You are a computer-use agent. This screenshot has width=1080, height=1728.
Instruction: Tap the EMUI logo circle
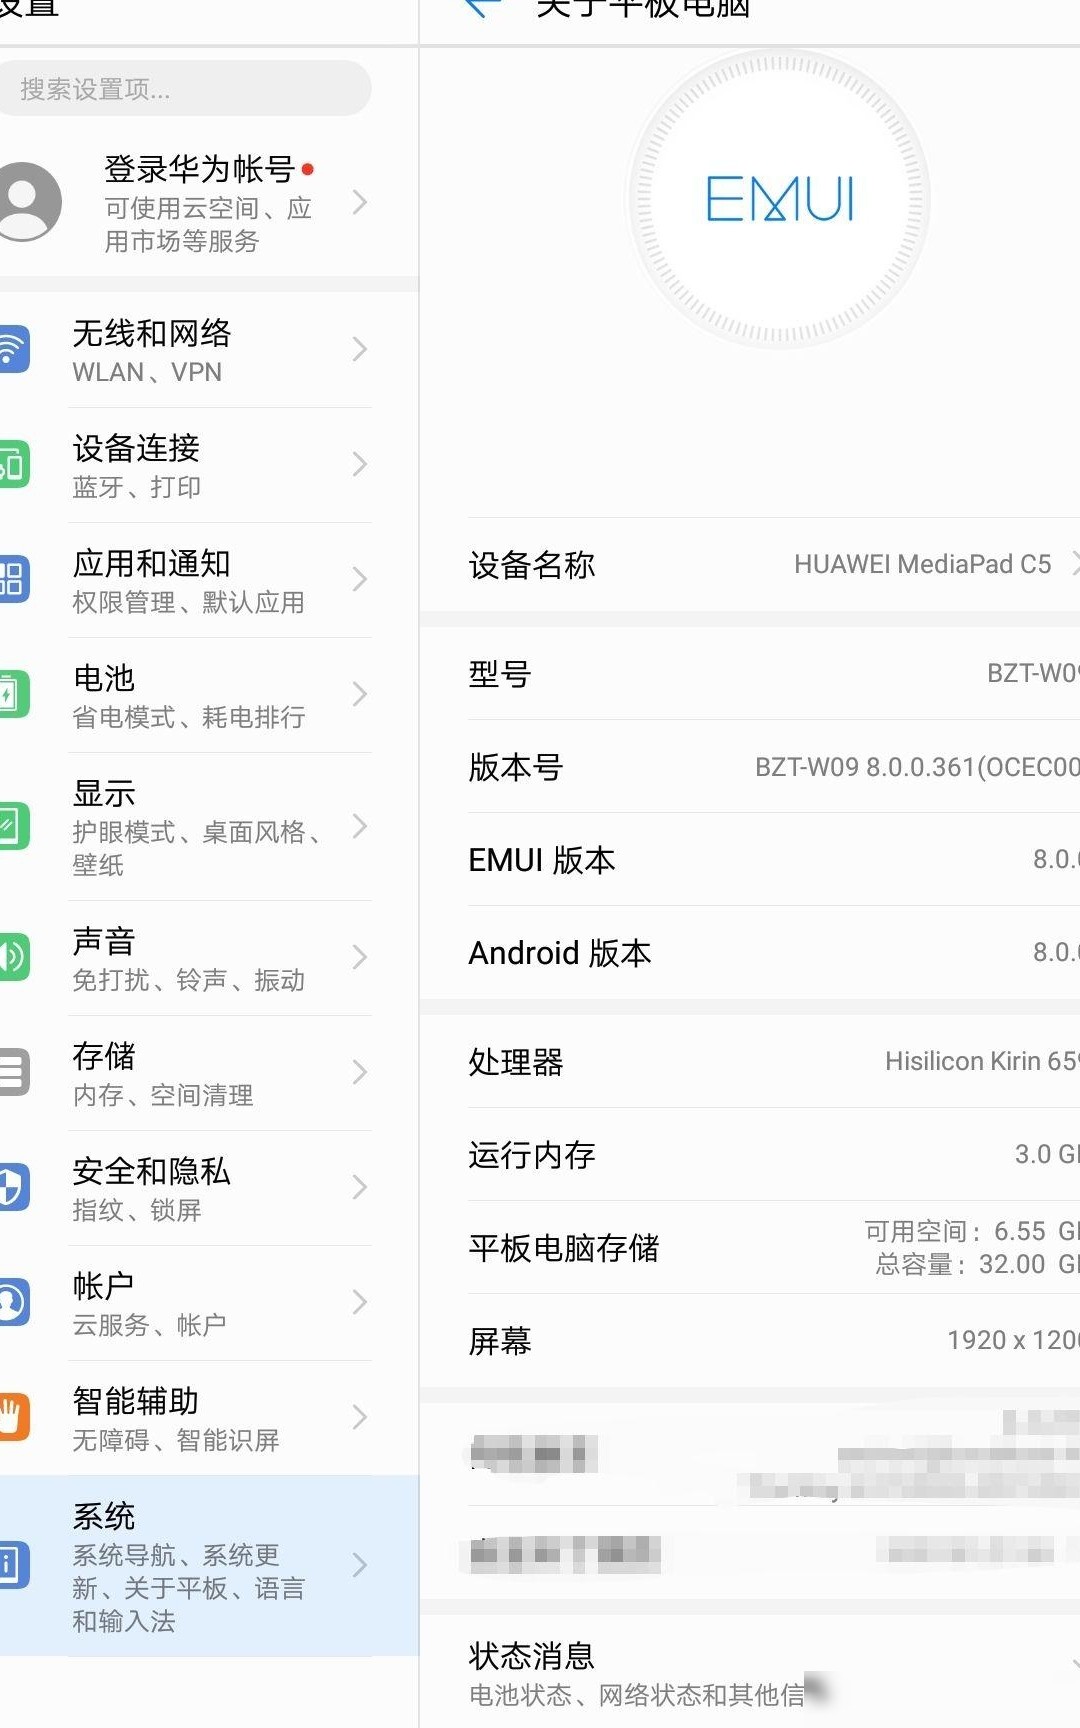click(x=779, y=198)
